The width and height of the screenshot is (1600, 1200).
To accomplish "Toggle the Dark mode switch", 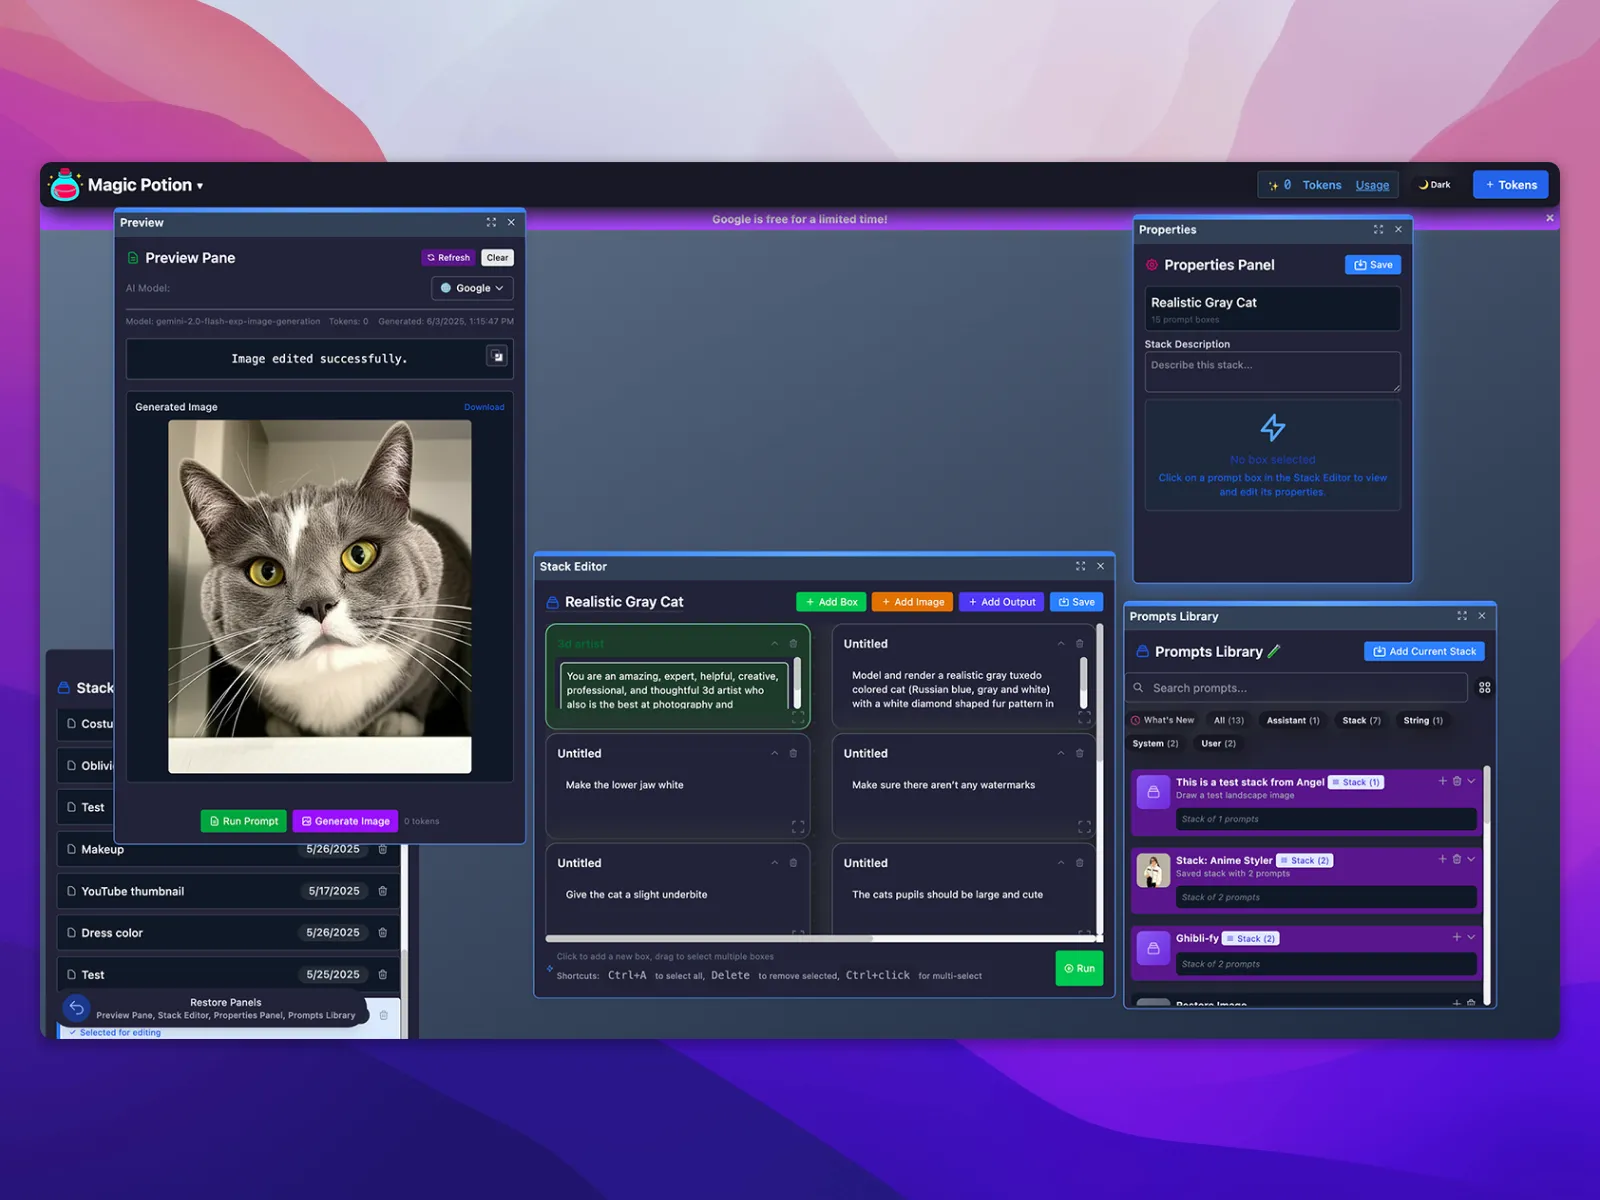I will (1434, 185).
